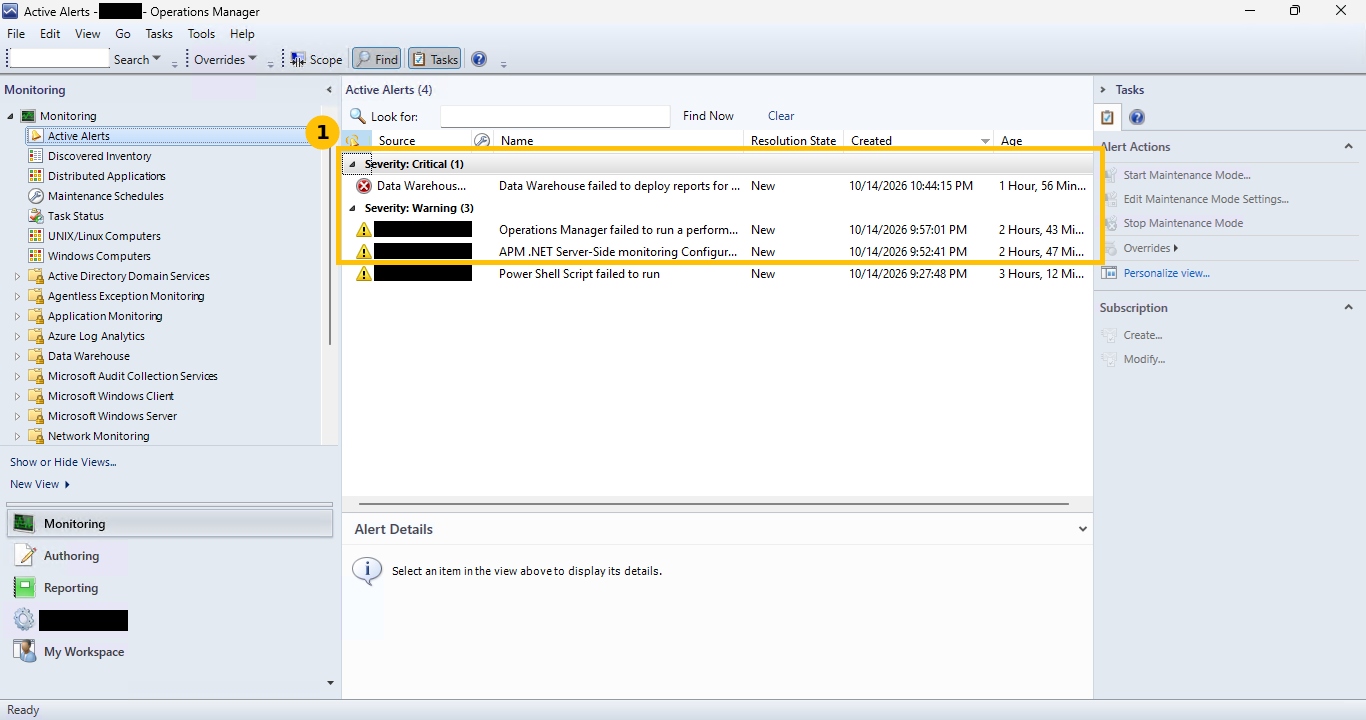Click the Clear link
The image size is (1366, 720).
point(781,116)
